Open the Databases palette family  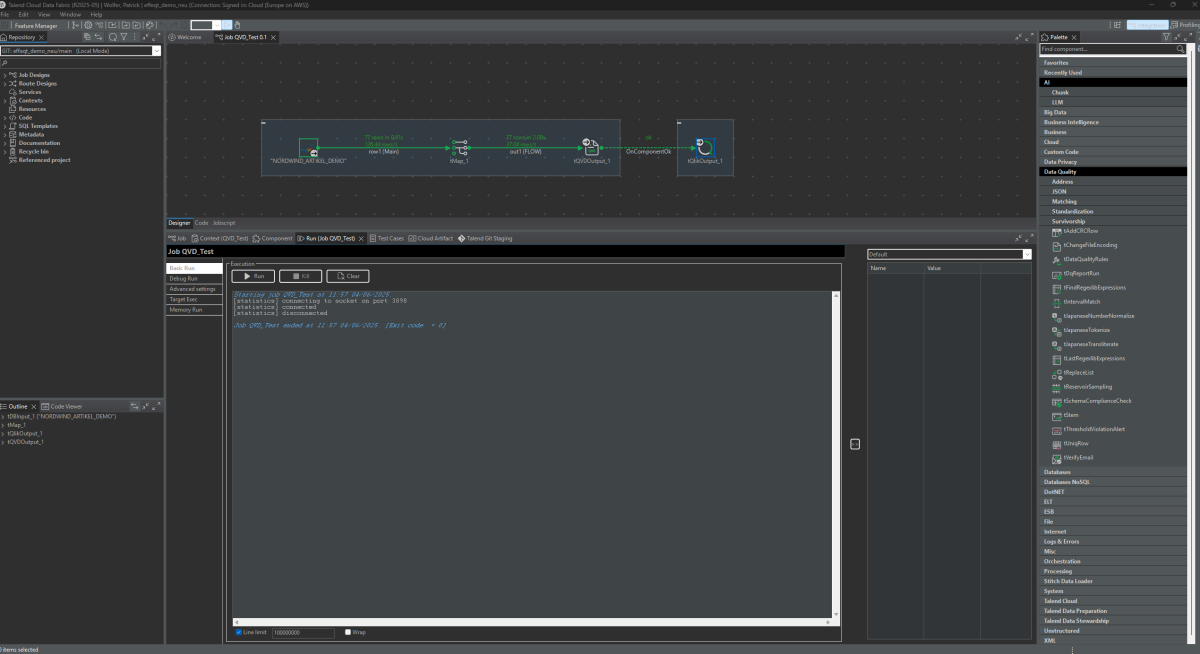coord(1112,472)
